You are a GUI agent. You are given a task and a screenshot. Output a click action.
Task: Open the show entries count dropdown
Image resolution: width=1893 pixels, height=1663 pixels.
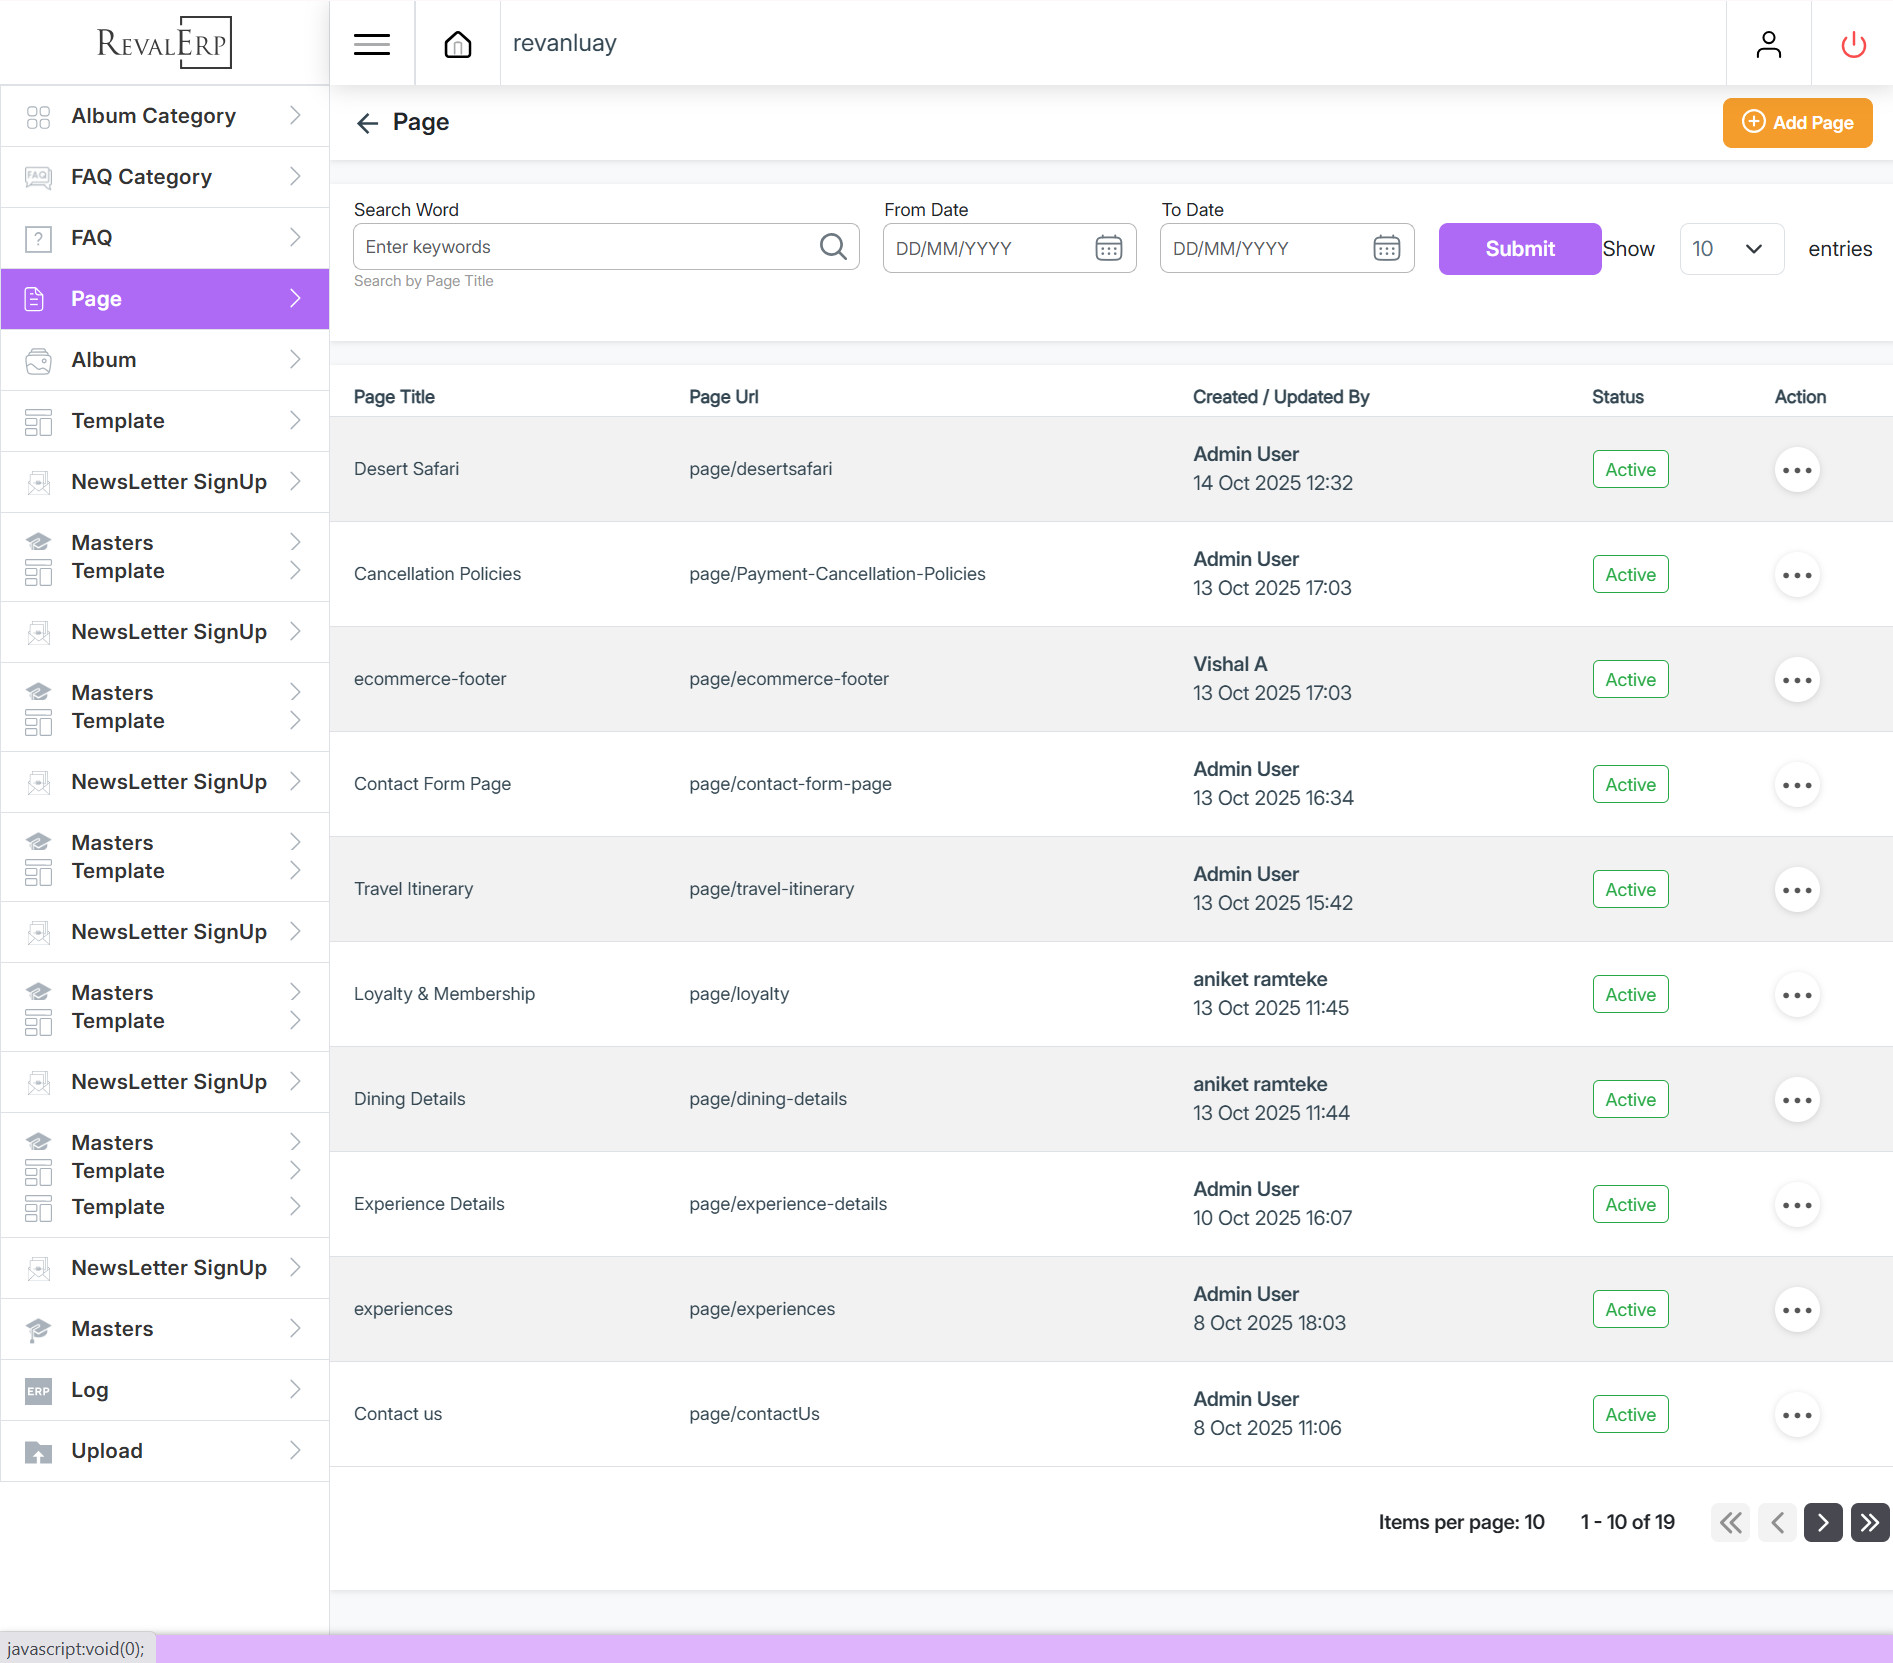(x=1730, y=249)
